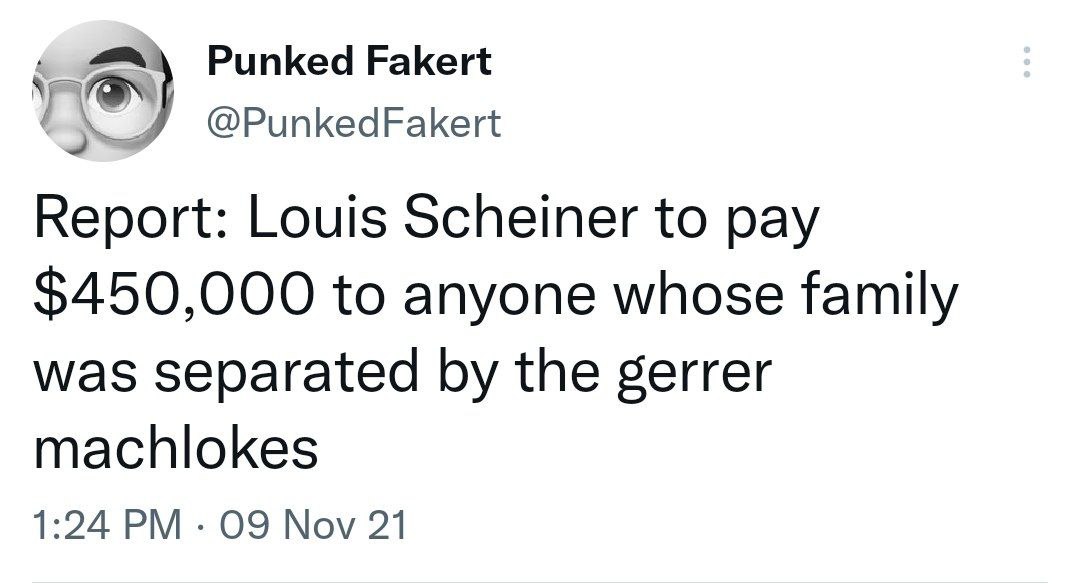Visit the @PunkedFakert handle link
This screenshot has height=584, width=1080.
pyautogui.click(x=353, y=124)
